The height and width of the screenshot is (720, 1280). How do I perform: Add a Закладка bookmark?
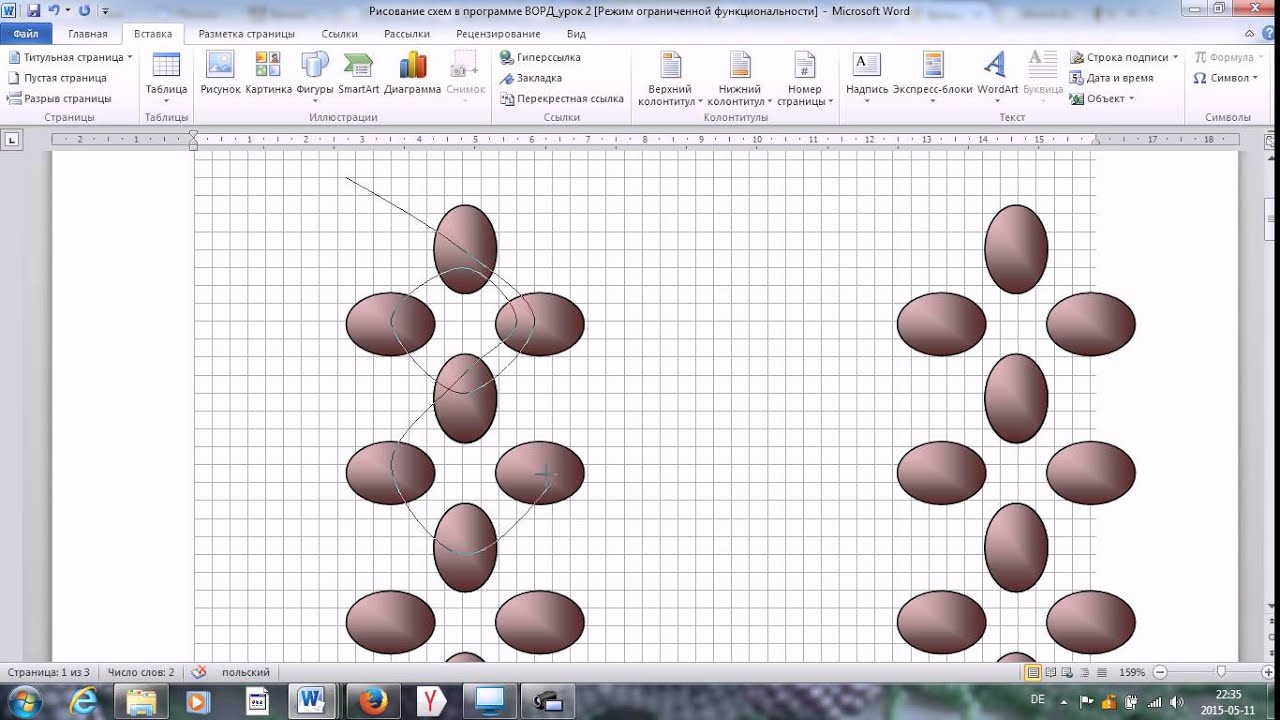pyautogui.click(x=531, y=78)
